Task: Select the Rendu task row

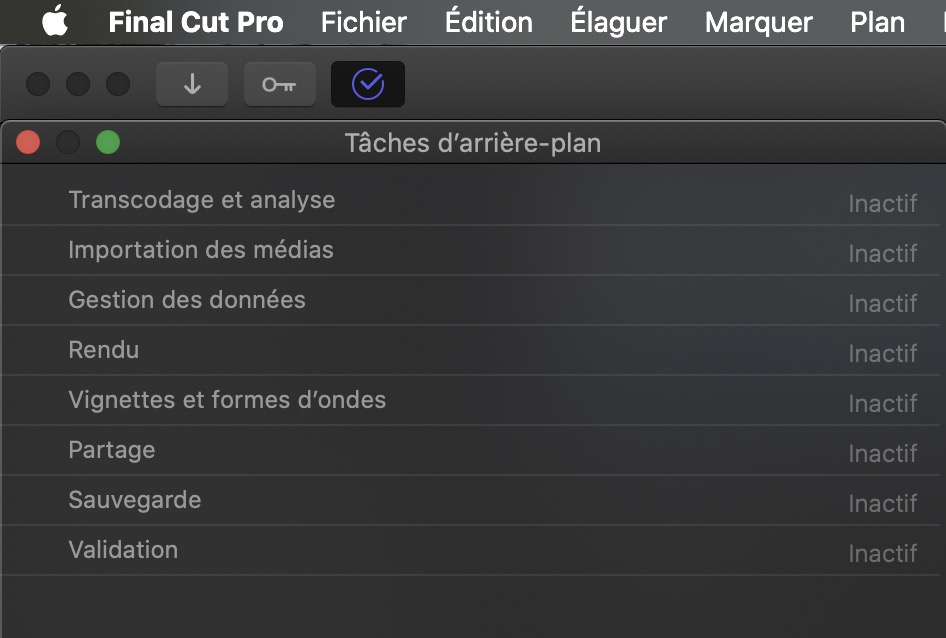Action: point(471,351)
